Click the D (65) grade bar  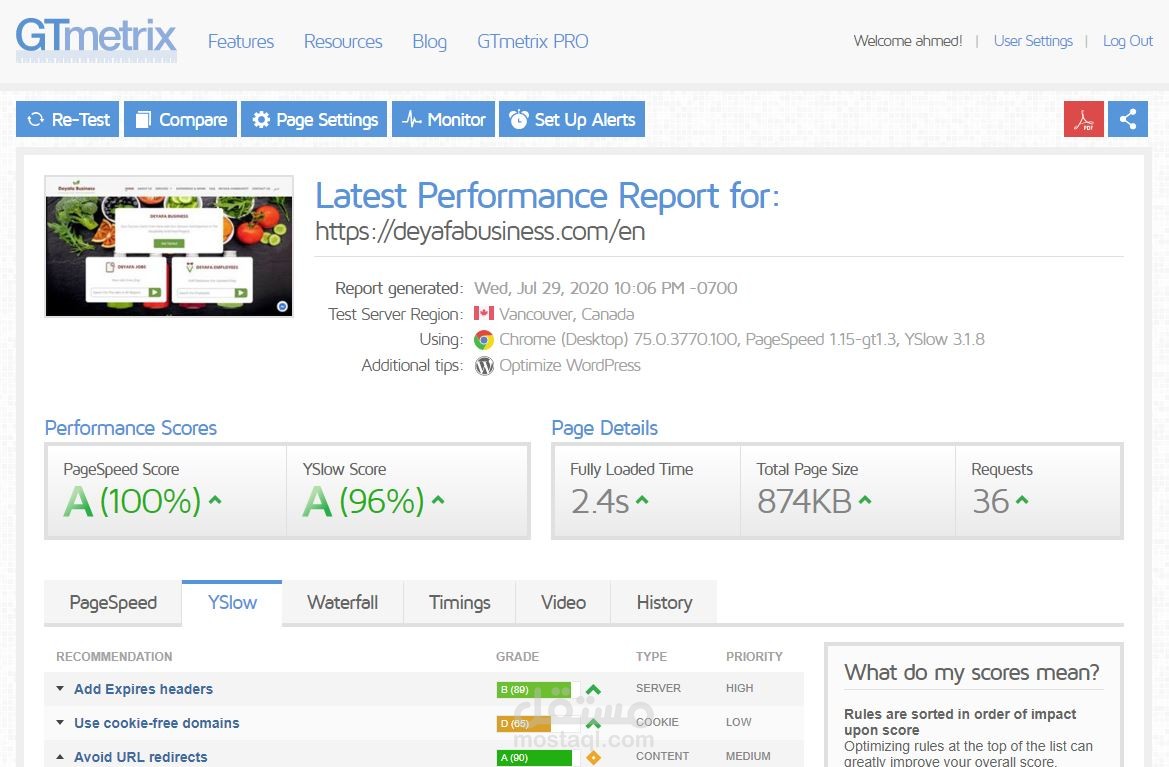click(524, 723)
